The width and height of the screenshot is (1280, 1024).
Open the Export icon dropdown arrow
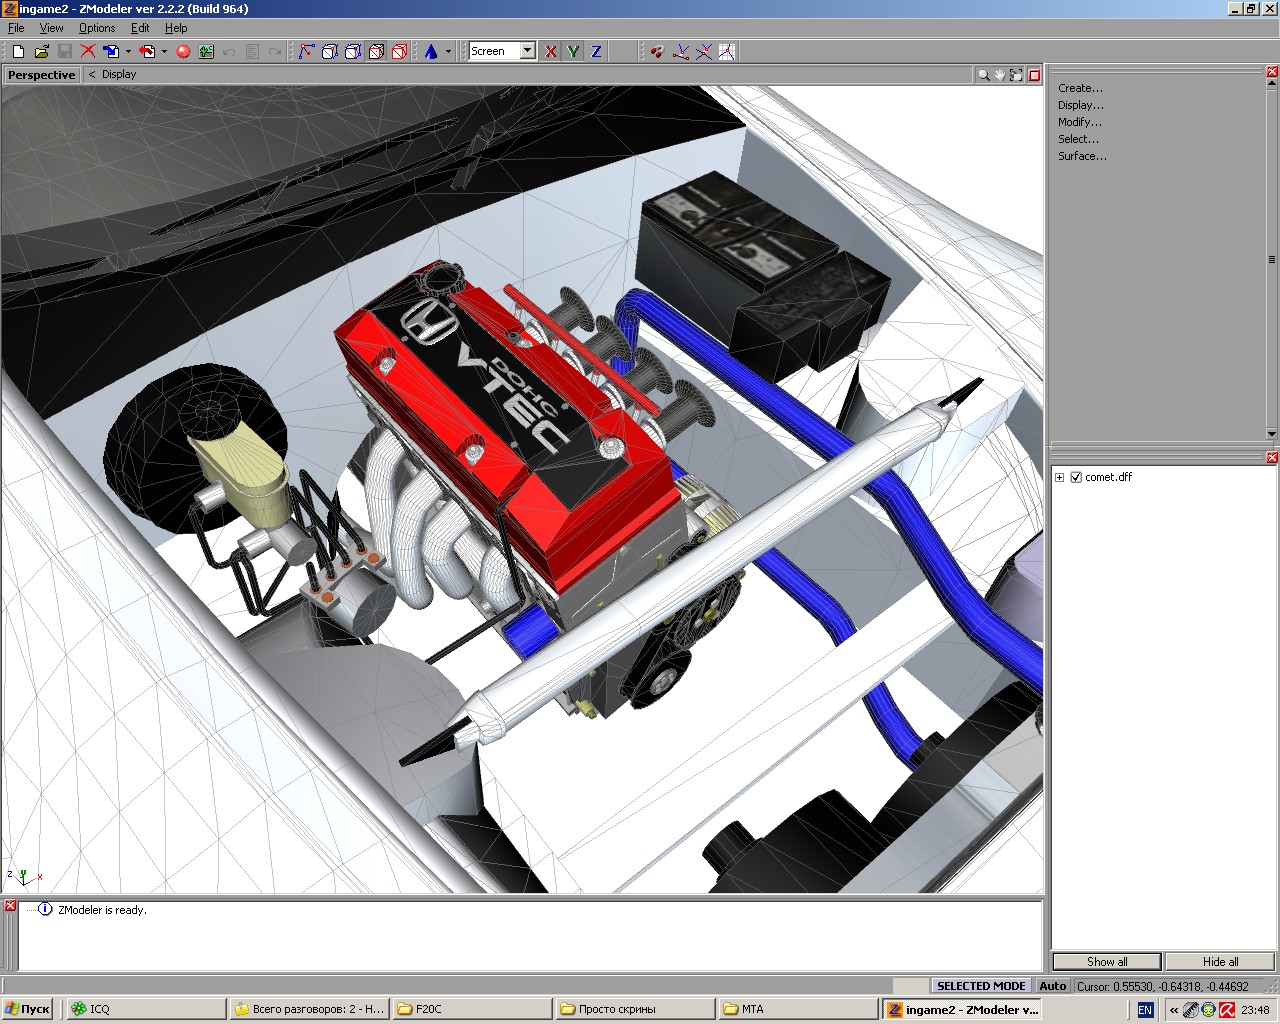point(164,51)
